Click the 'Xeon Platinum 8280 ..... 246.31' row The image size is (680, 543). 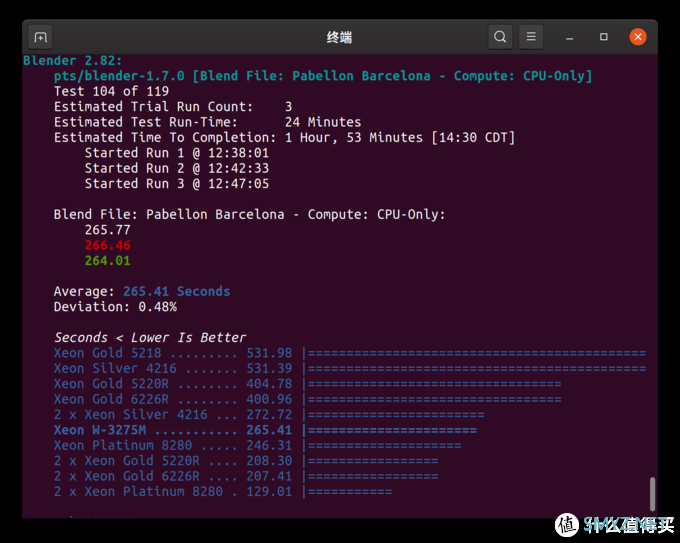tap(258, 445)
